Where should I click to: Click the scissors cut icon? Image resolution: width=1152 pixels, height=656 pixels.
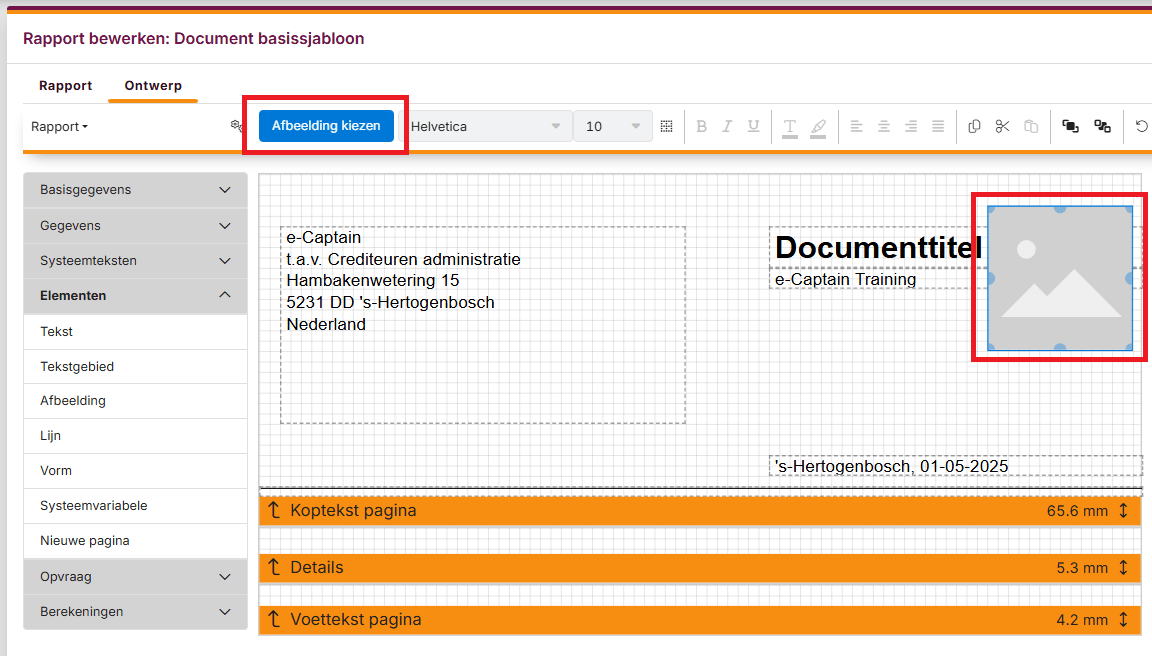pos(1002,126)
